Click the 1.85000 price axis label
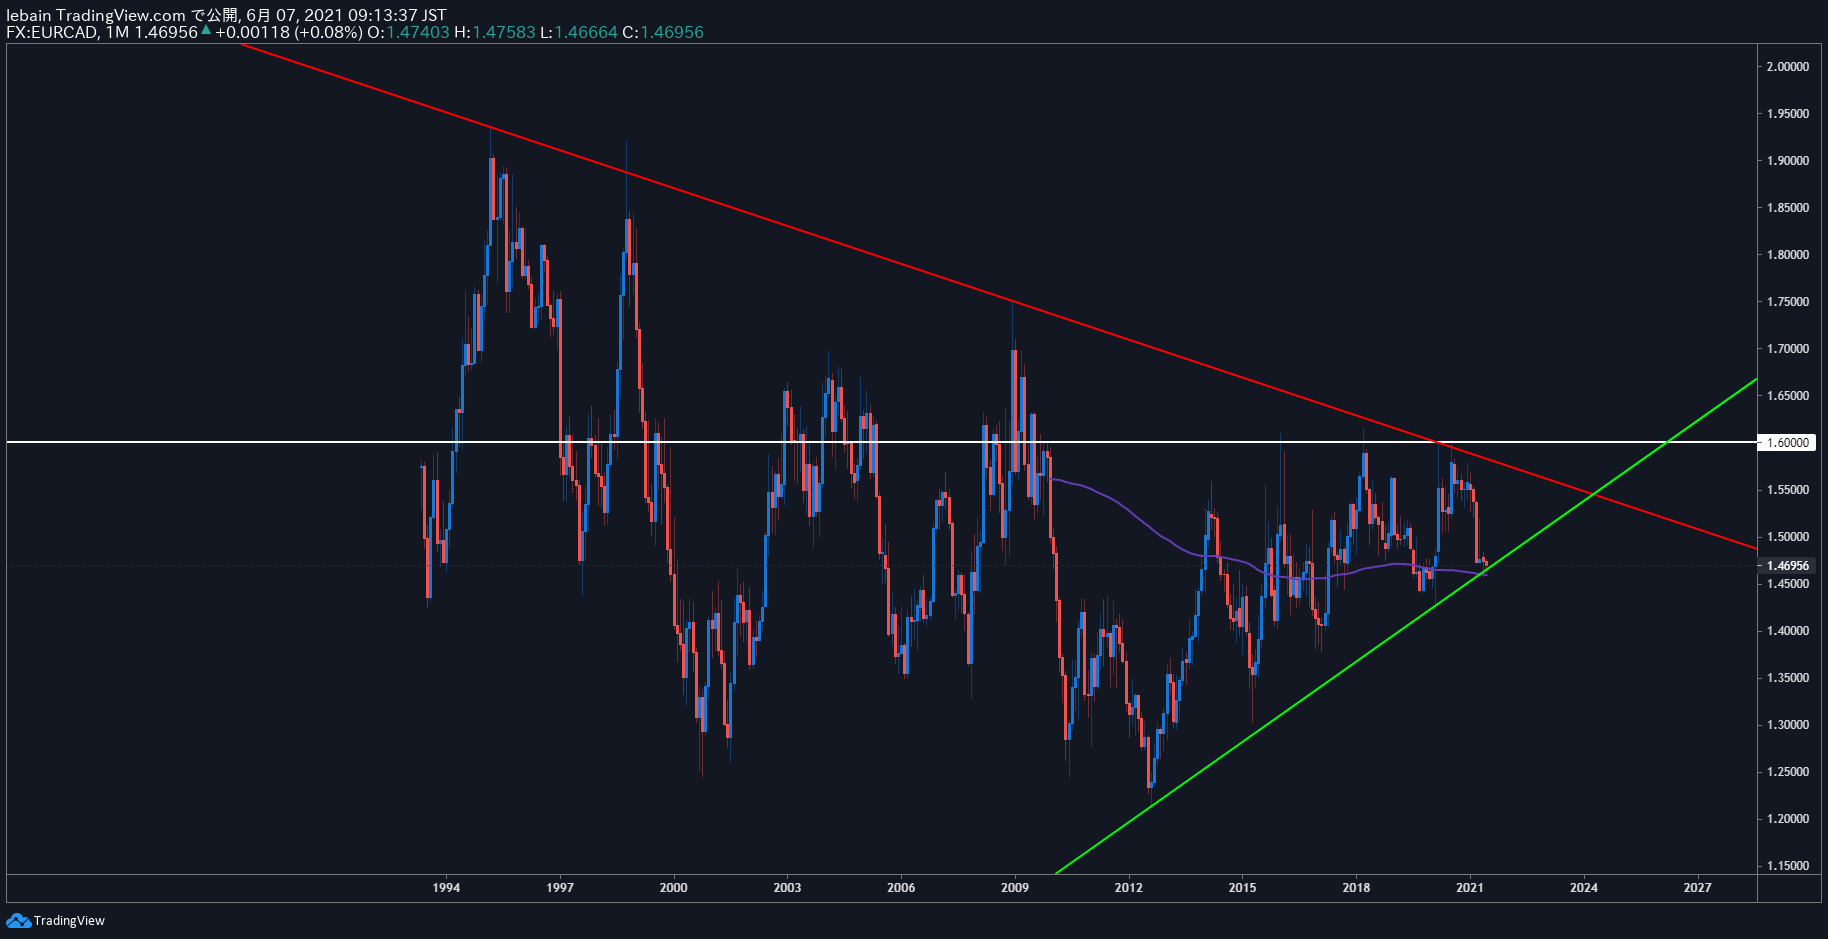 1788,208
